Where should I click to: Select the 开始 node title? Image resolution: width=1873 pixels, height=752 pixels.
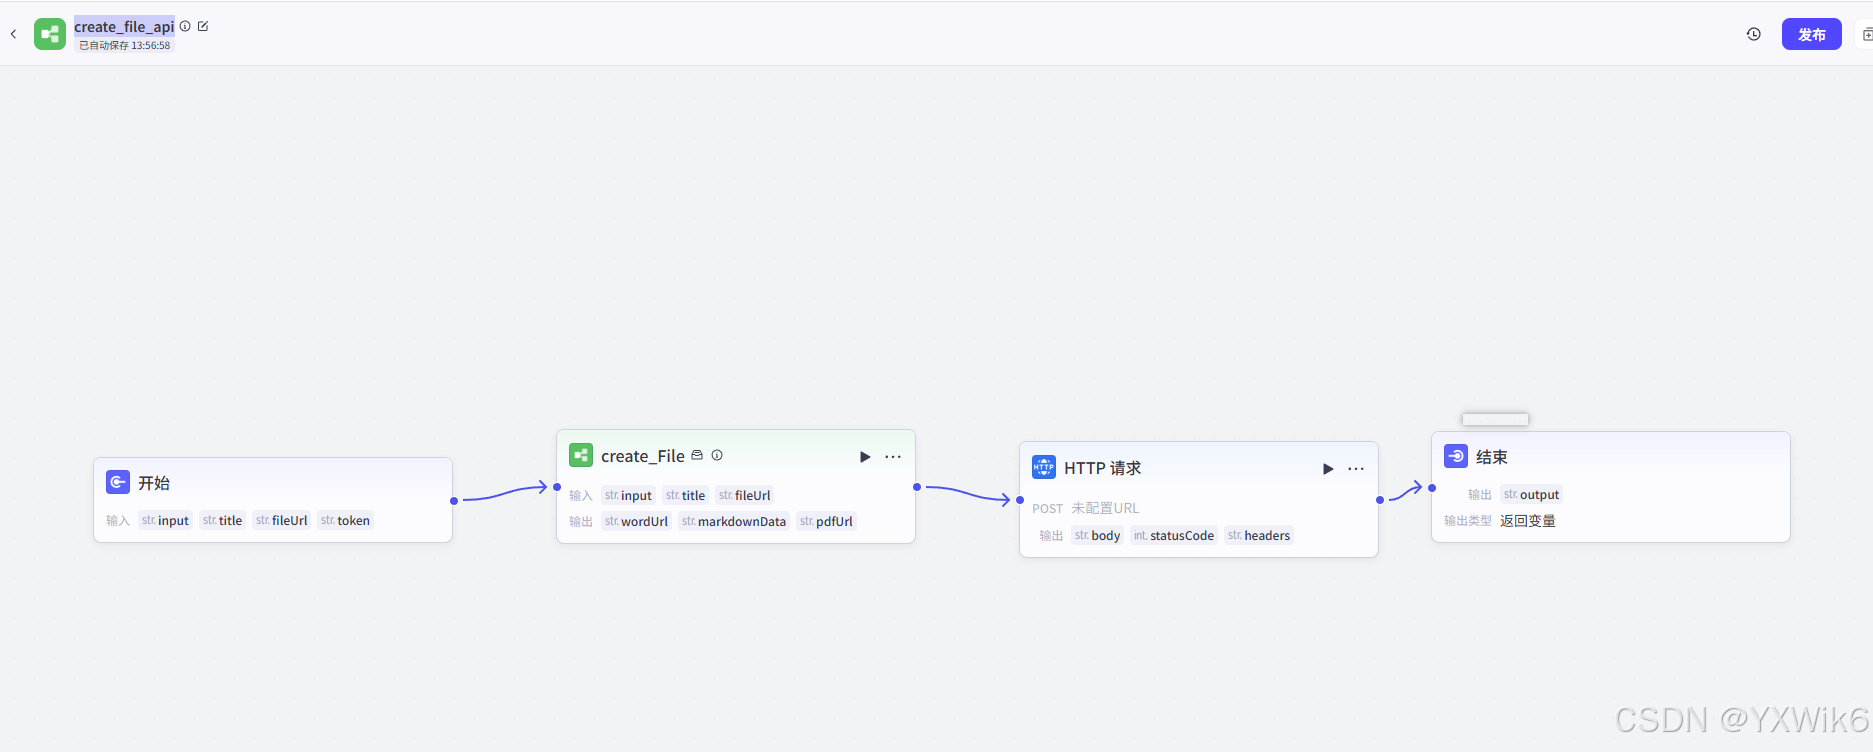pos(154,483)
